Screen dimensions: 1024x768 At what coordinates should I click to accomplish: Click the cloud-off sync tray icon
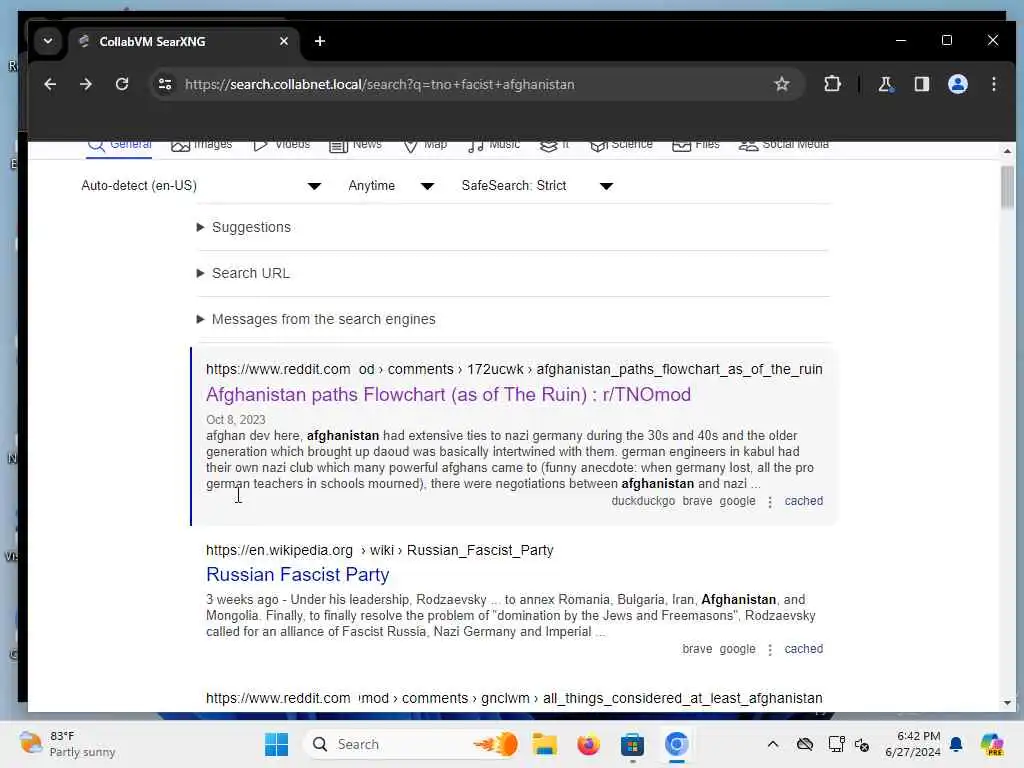pos(805,744)
